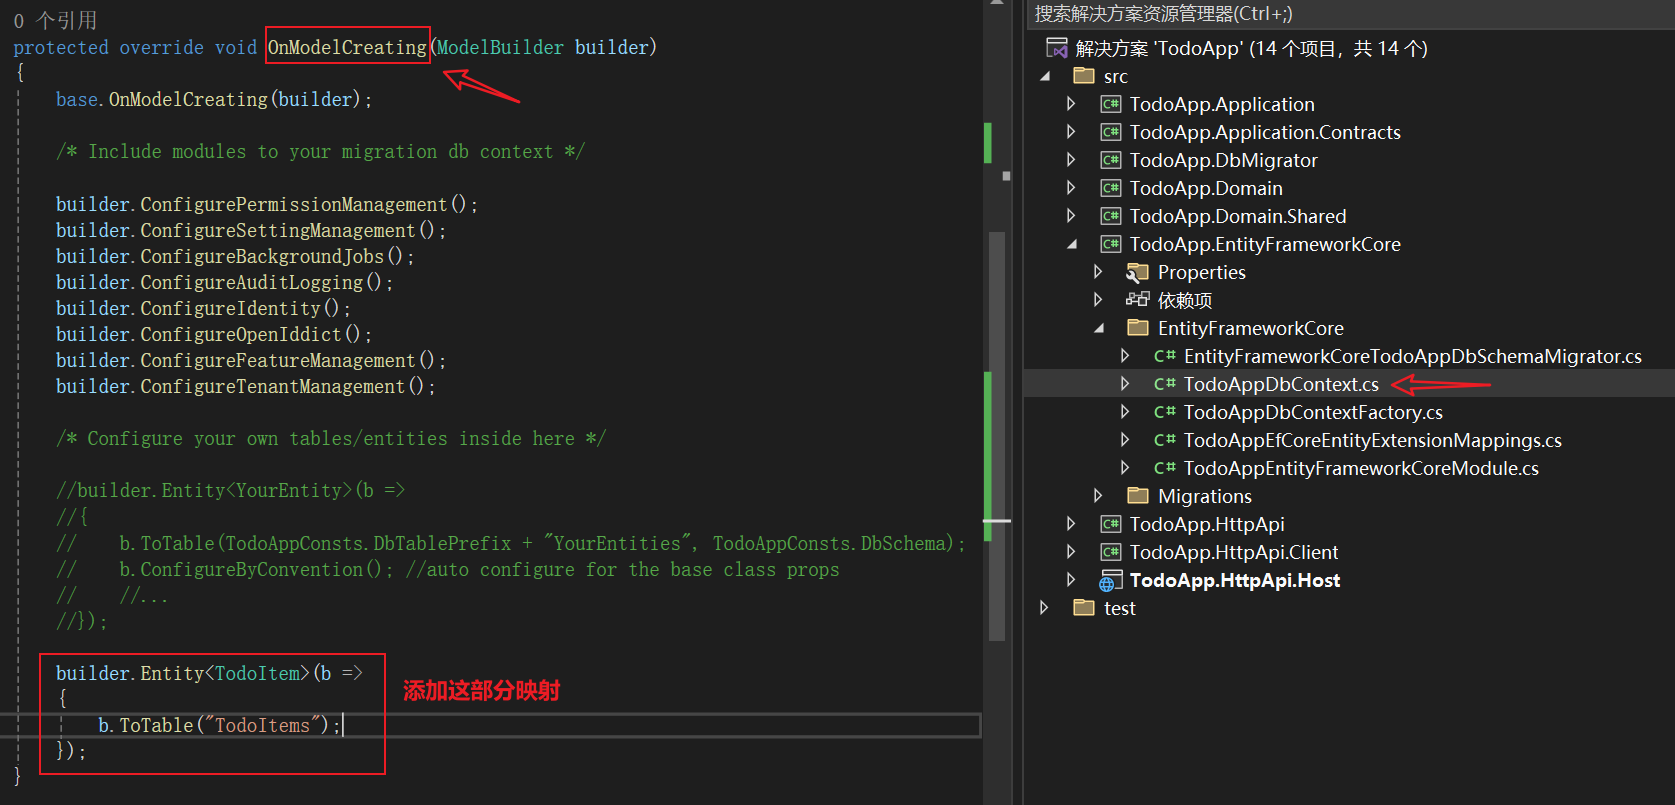Viewport: 1675px width, 805px height.
Task: Click the test folder icon
Action: (1084, 608)
